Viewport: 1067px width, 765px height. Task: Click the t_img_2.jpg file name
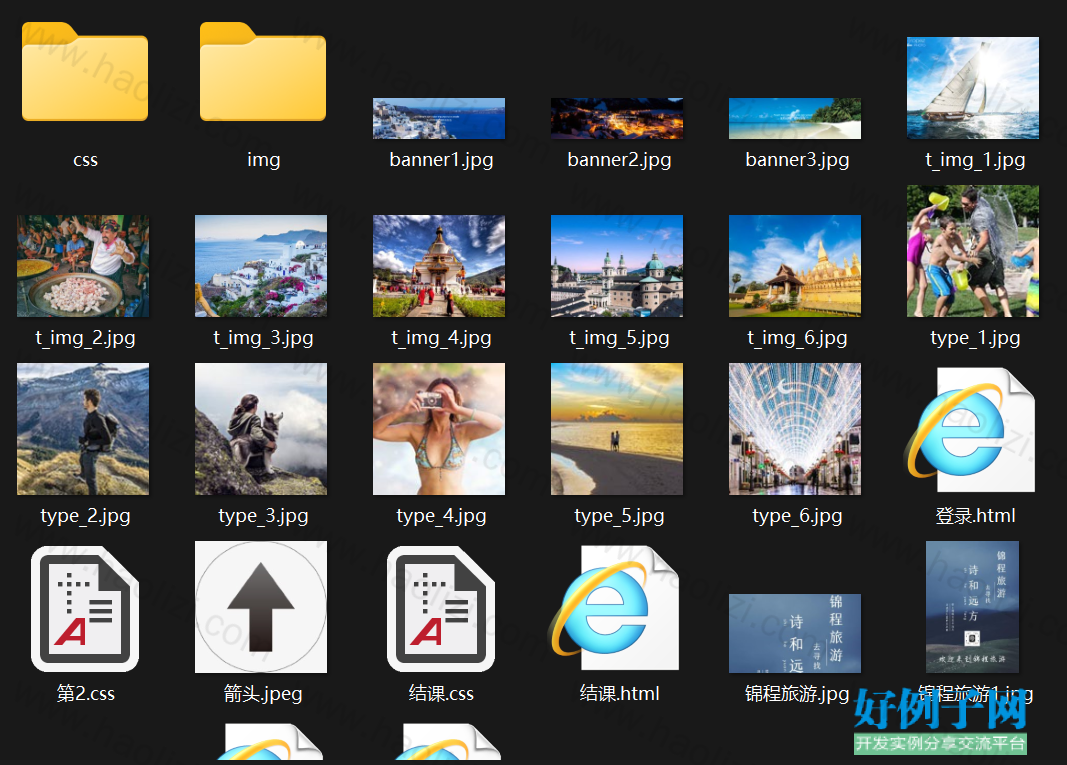85,338
